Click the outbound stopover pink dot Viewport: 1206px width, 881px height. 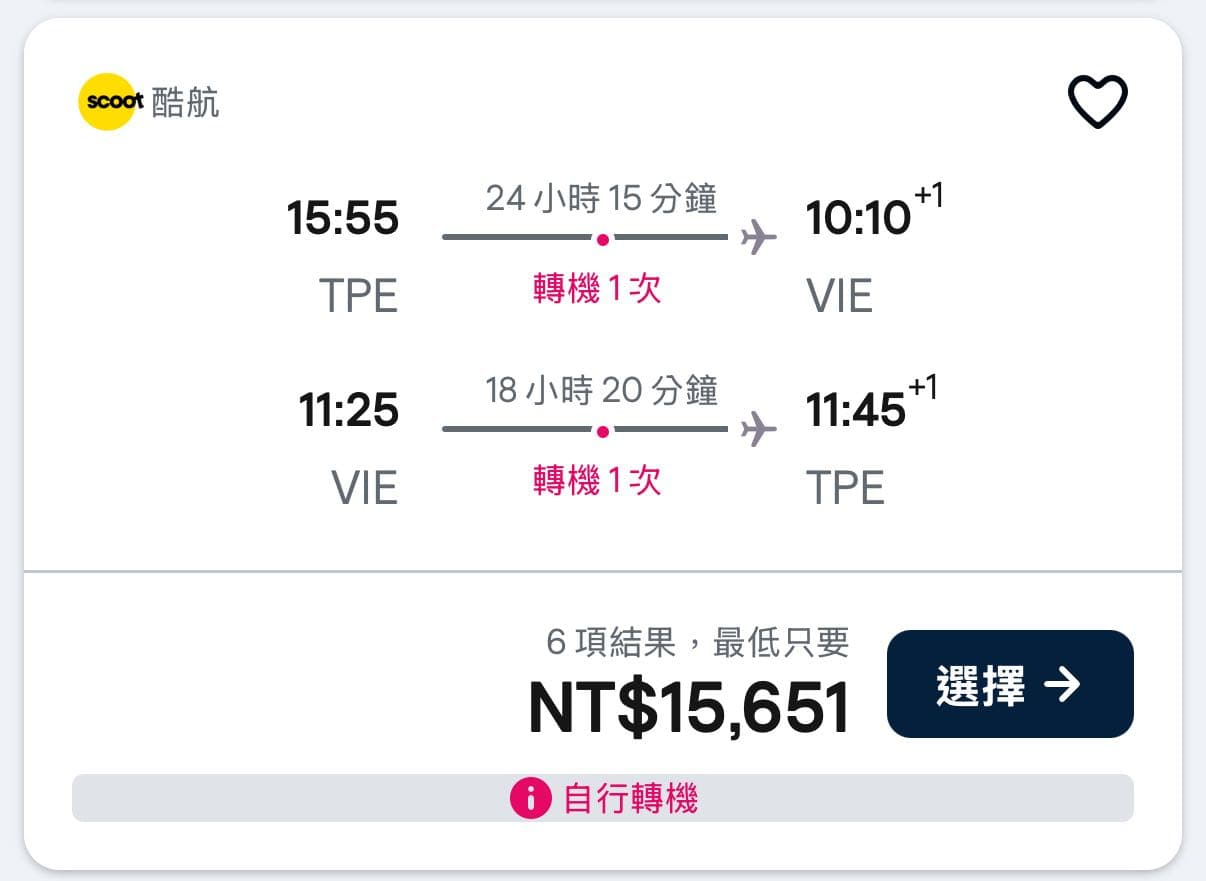(603, 239)
